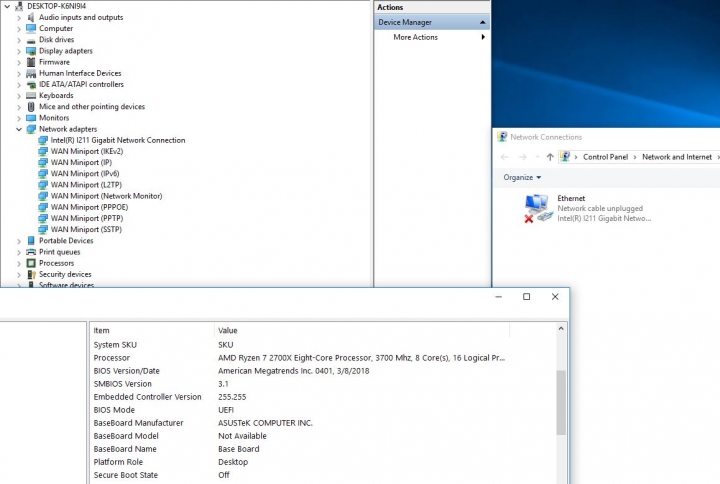Click the IDE ATA/ATAPI controllers icon
This screenshot has height=484, width=720.
[x=31, y=84]
